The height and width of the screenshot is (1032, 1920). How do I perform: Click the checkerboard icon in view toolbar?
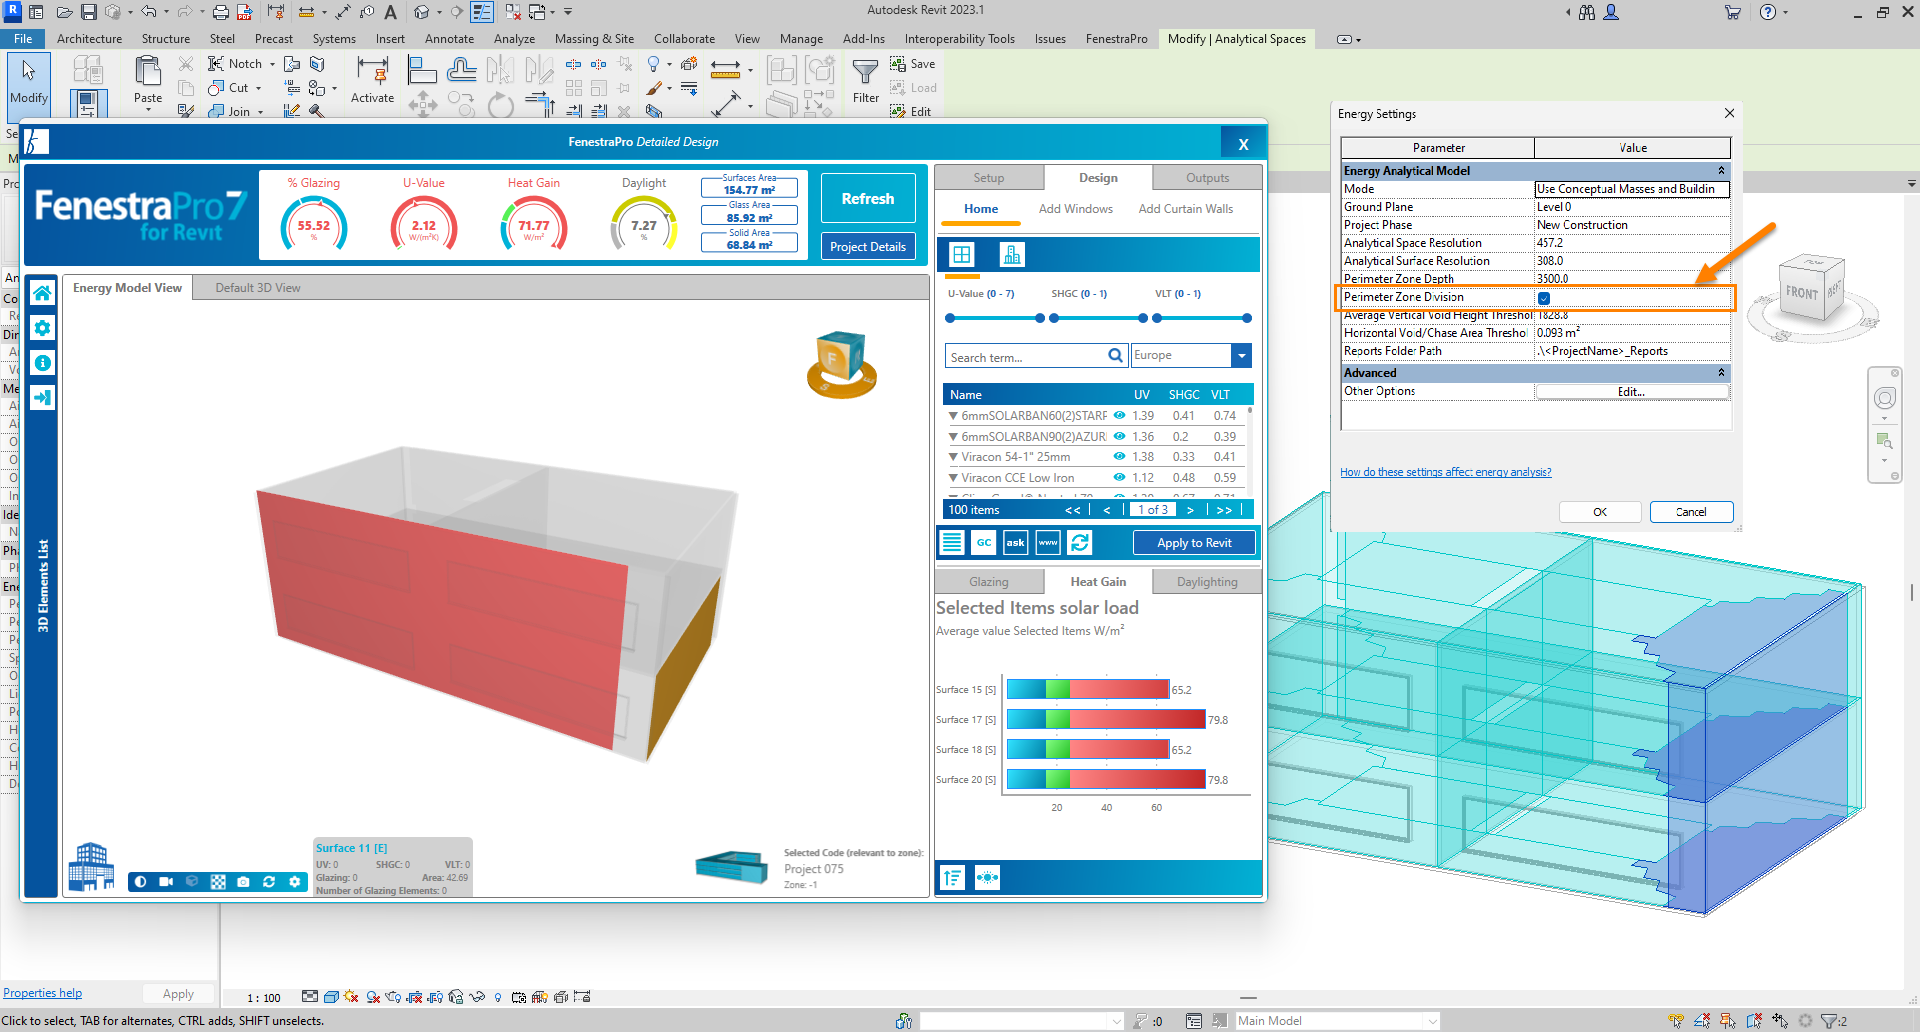[218, 882]
